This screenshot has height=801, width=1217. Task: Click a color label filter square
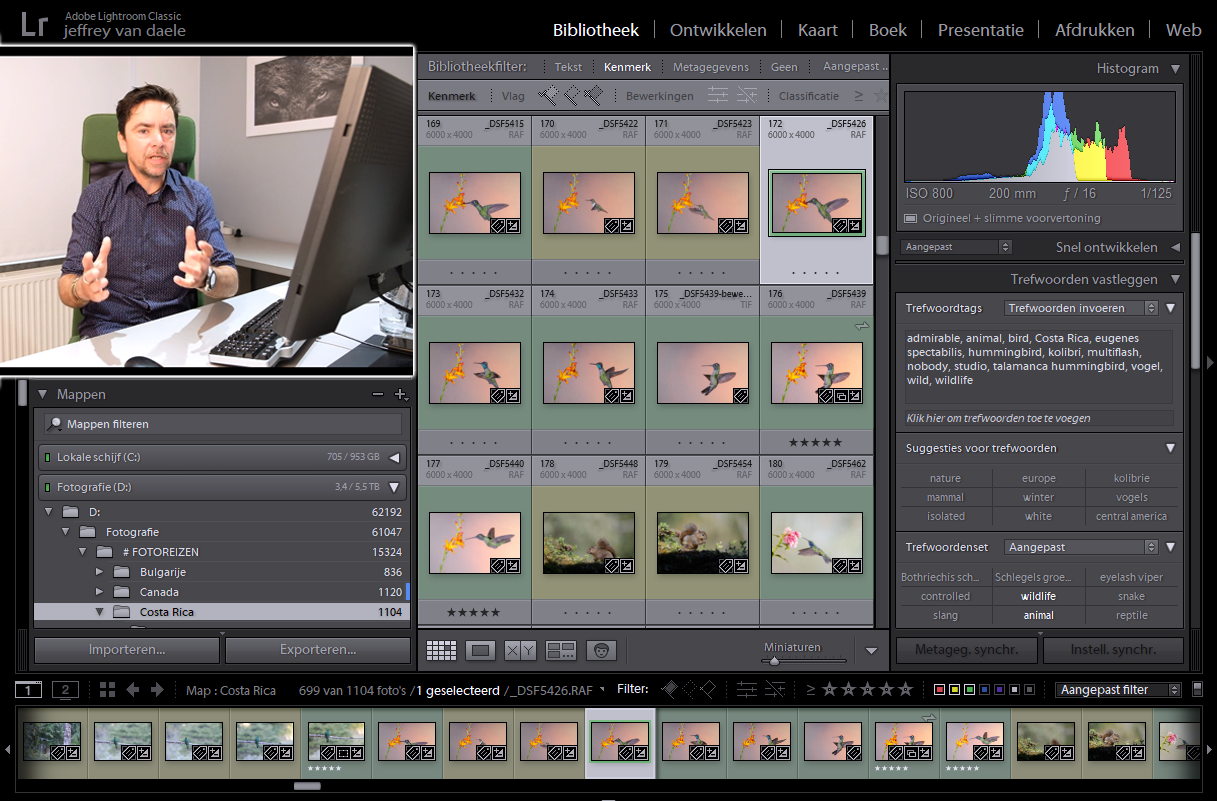[x=941, y=689]
